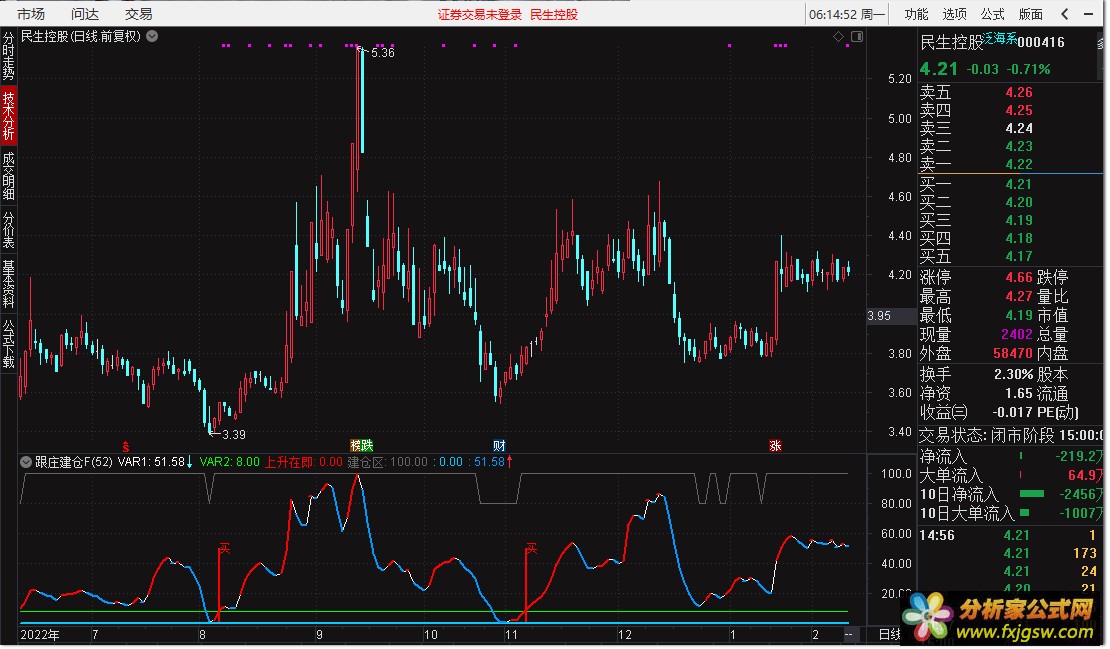Click the 卖二 price 4.23
Image resolution: width=1110 pixels, height=649 pixels.
(x=1019, y=147)
